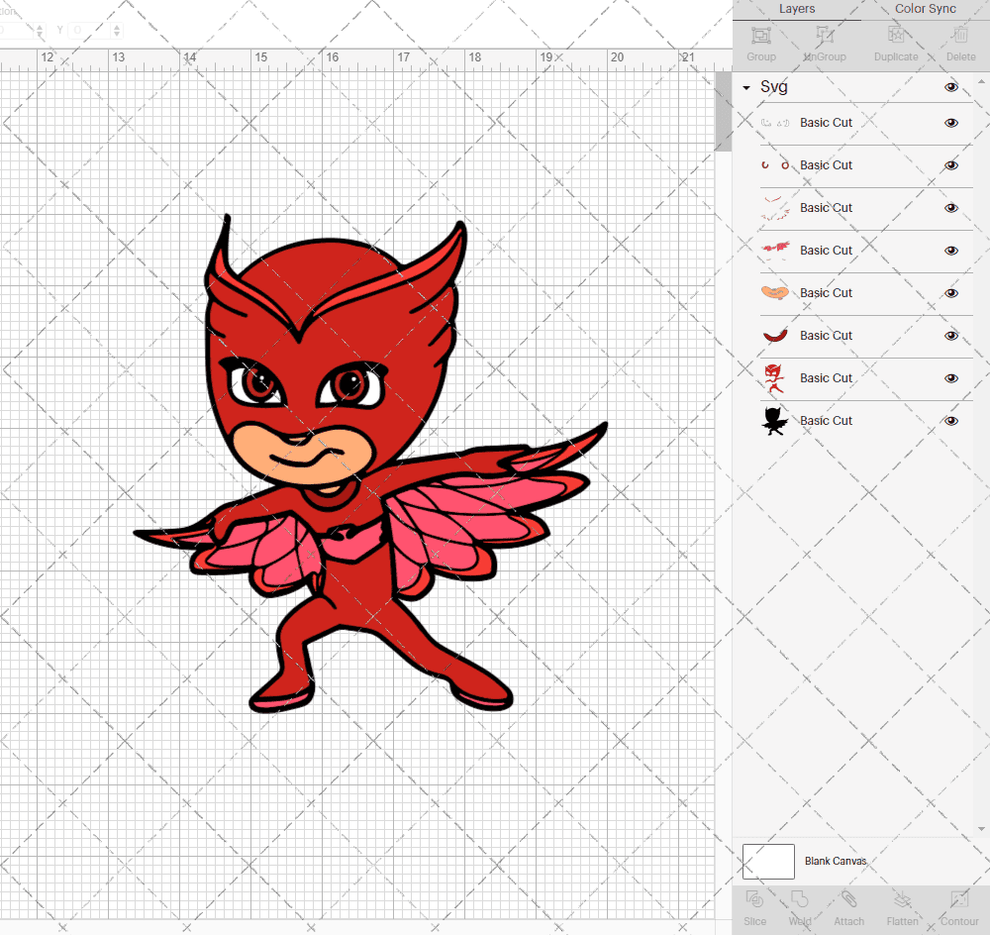
Task: Open the Y position stepper dropdown
Action: tap(117, 30)
